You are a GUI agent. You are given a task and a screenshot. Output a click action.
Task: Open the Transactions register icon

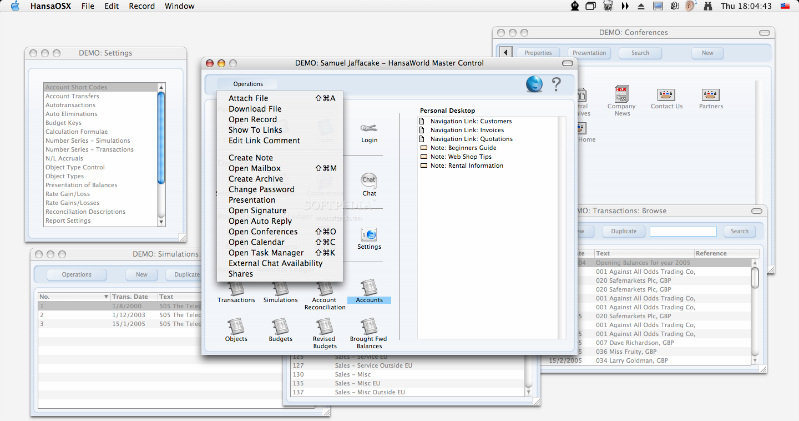(236, 288)
